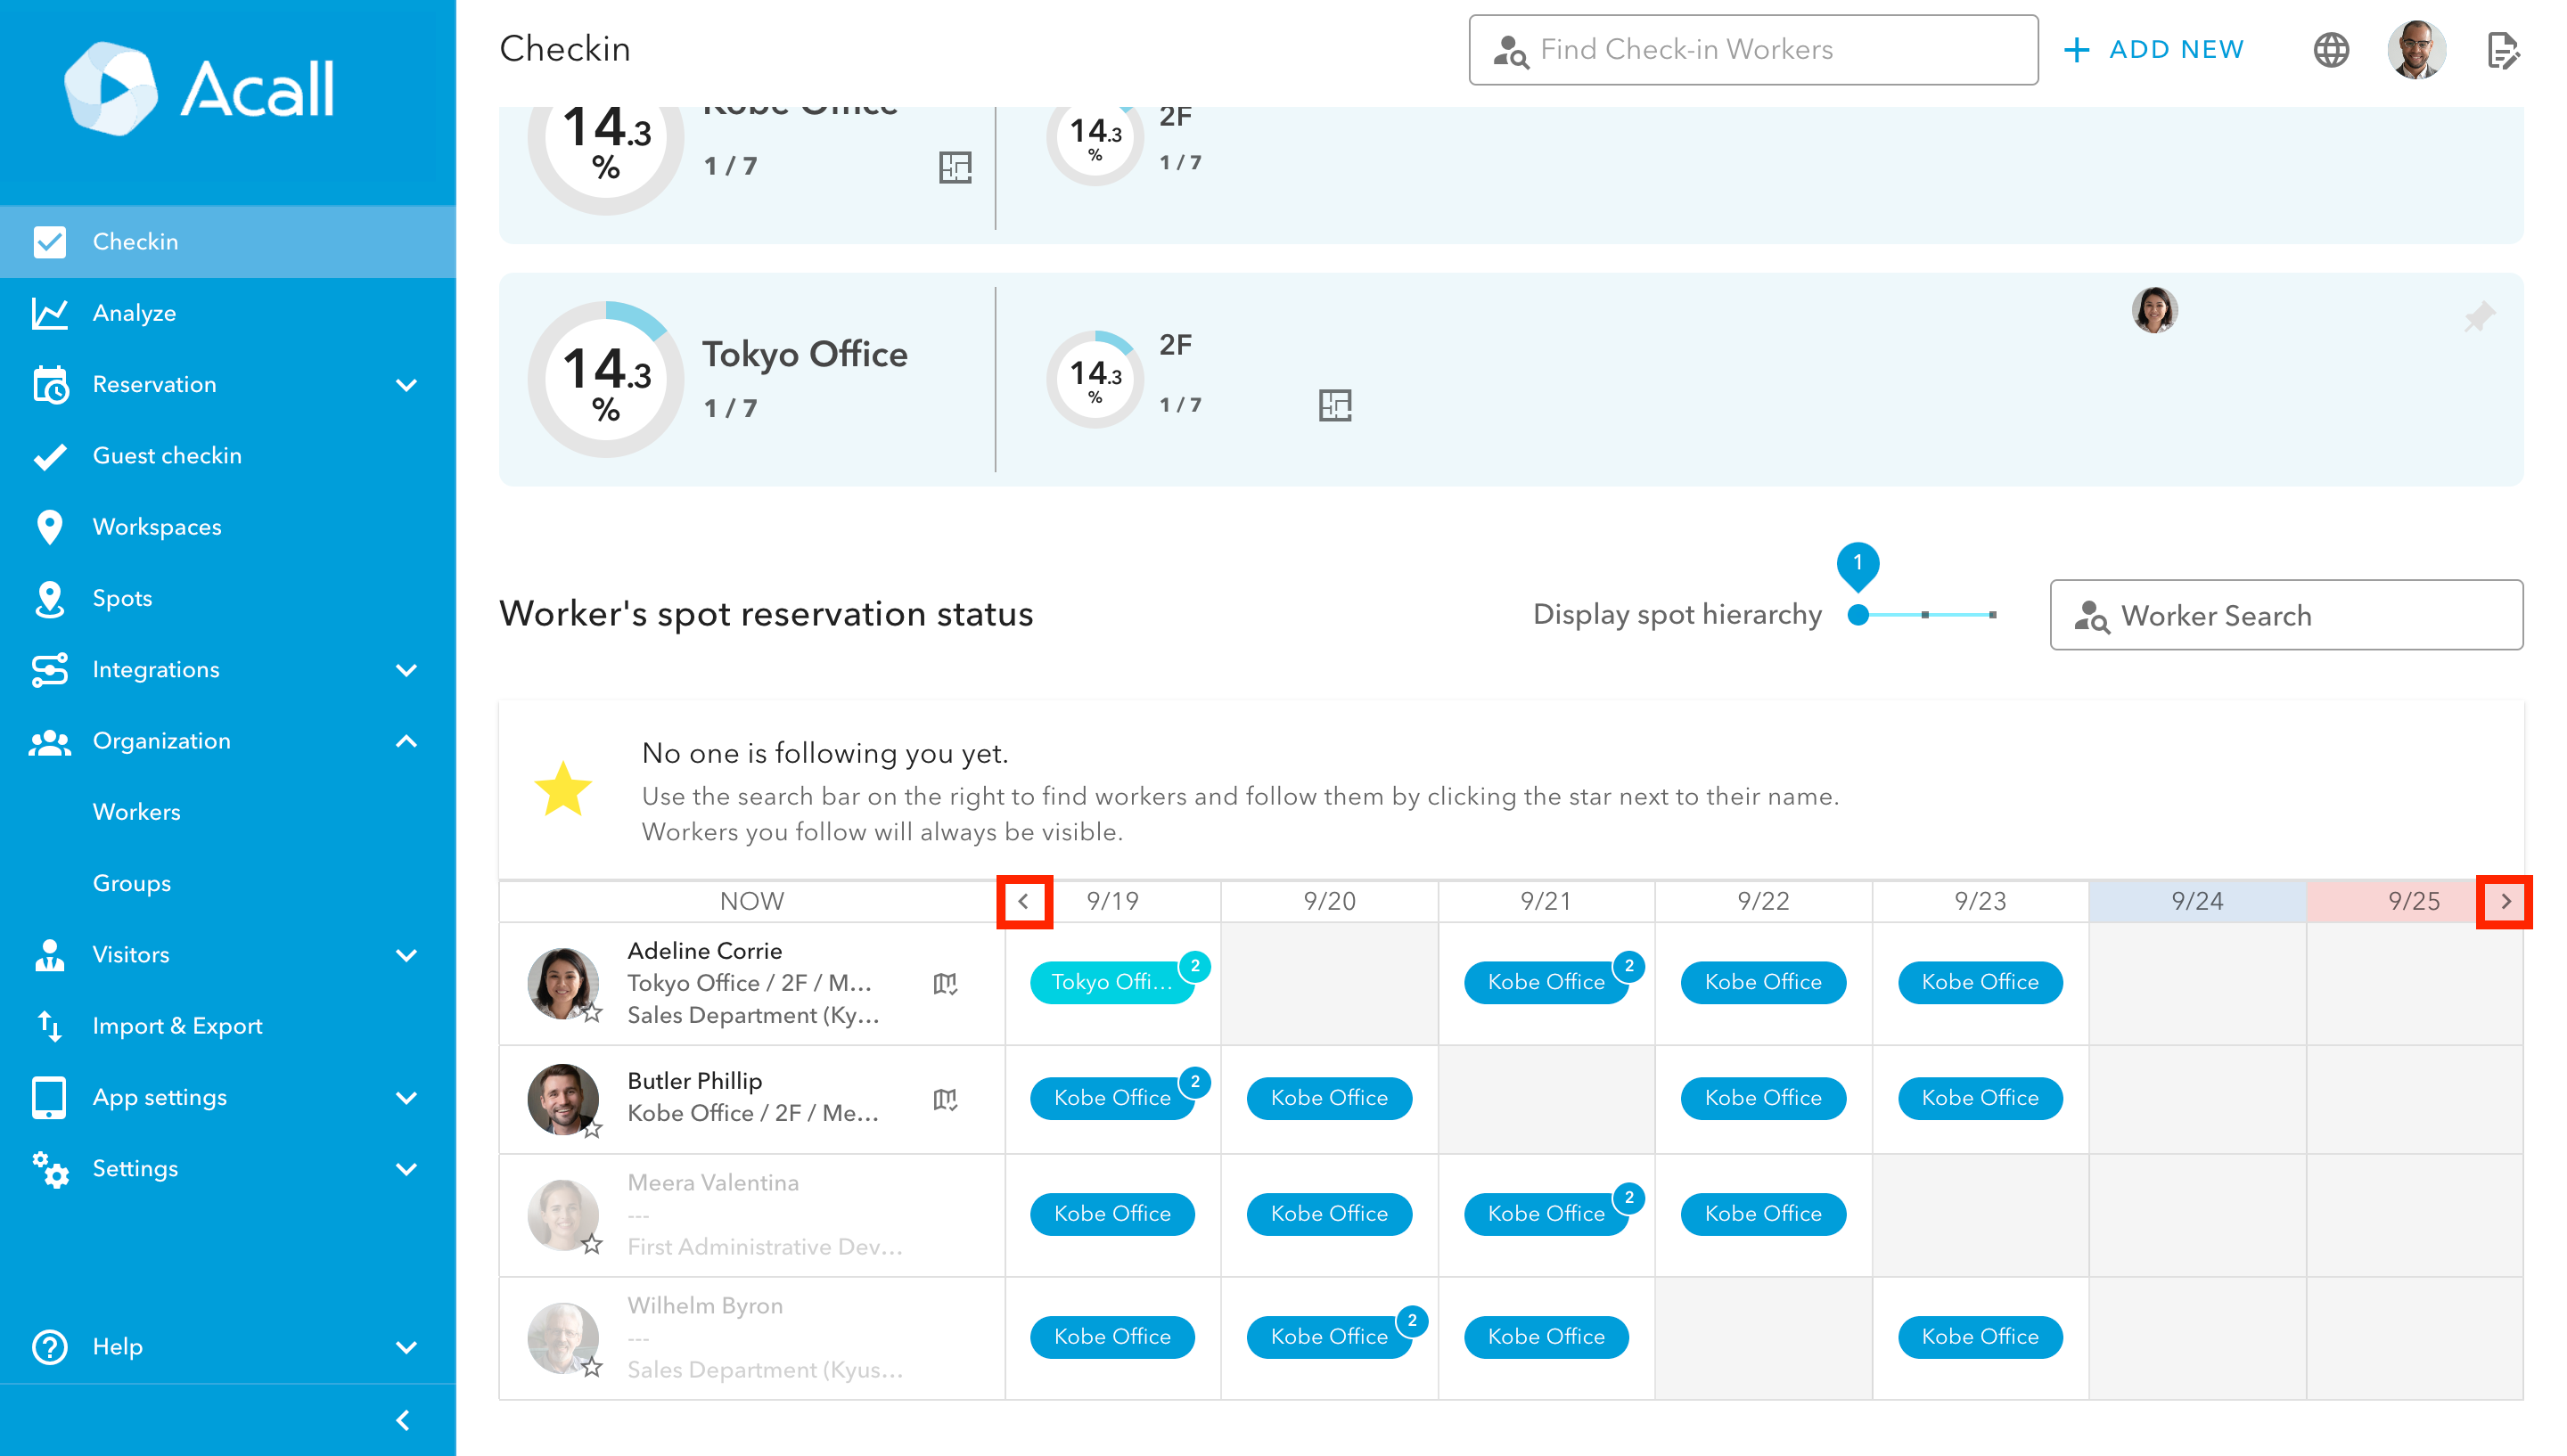Collapse the Organization section chevron

pyautogui.click(x=406, y=741)
